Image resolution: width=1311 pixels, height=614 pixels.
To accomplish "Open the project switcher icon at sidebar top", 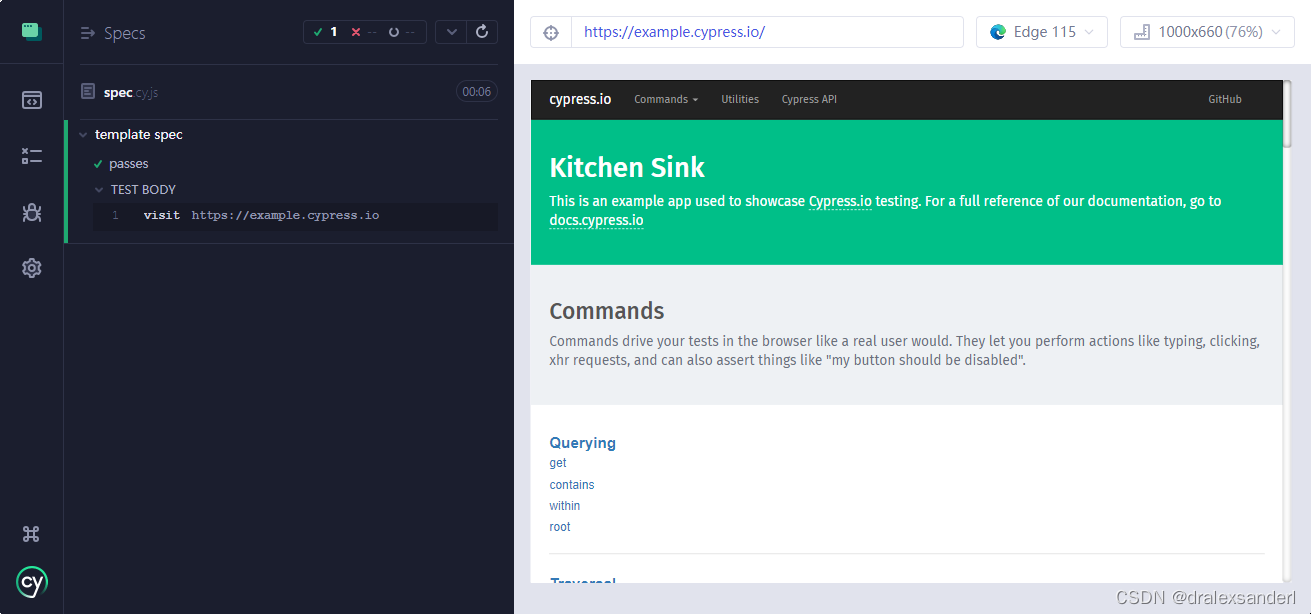I will tap(31, 31).
